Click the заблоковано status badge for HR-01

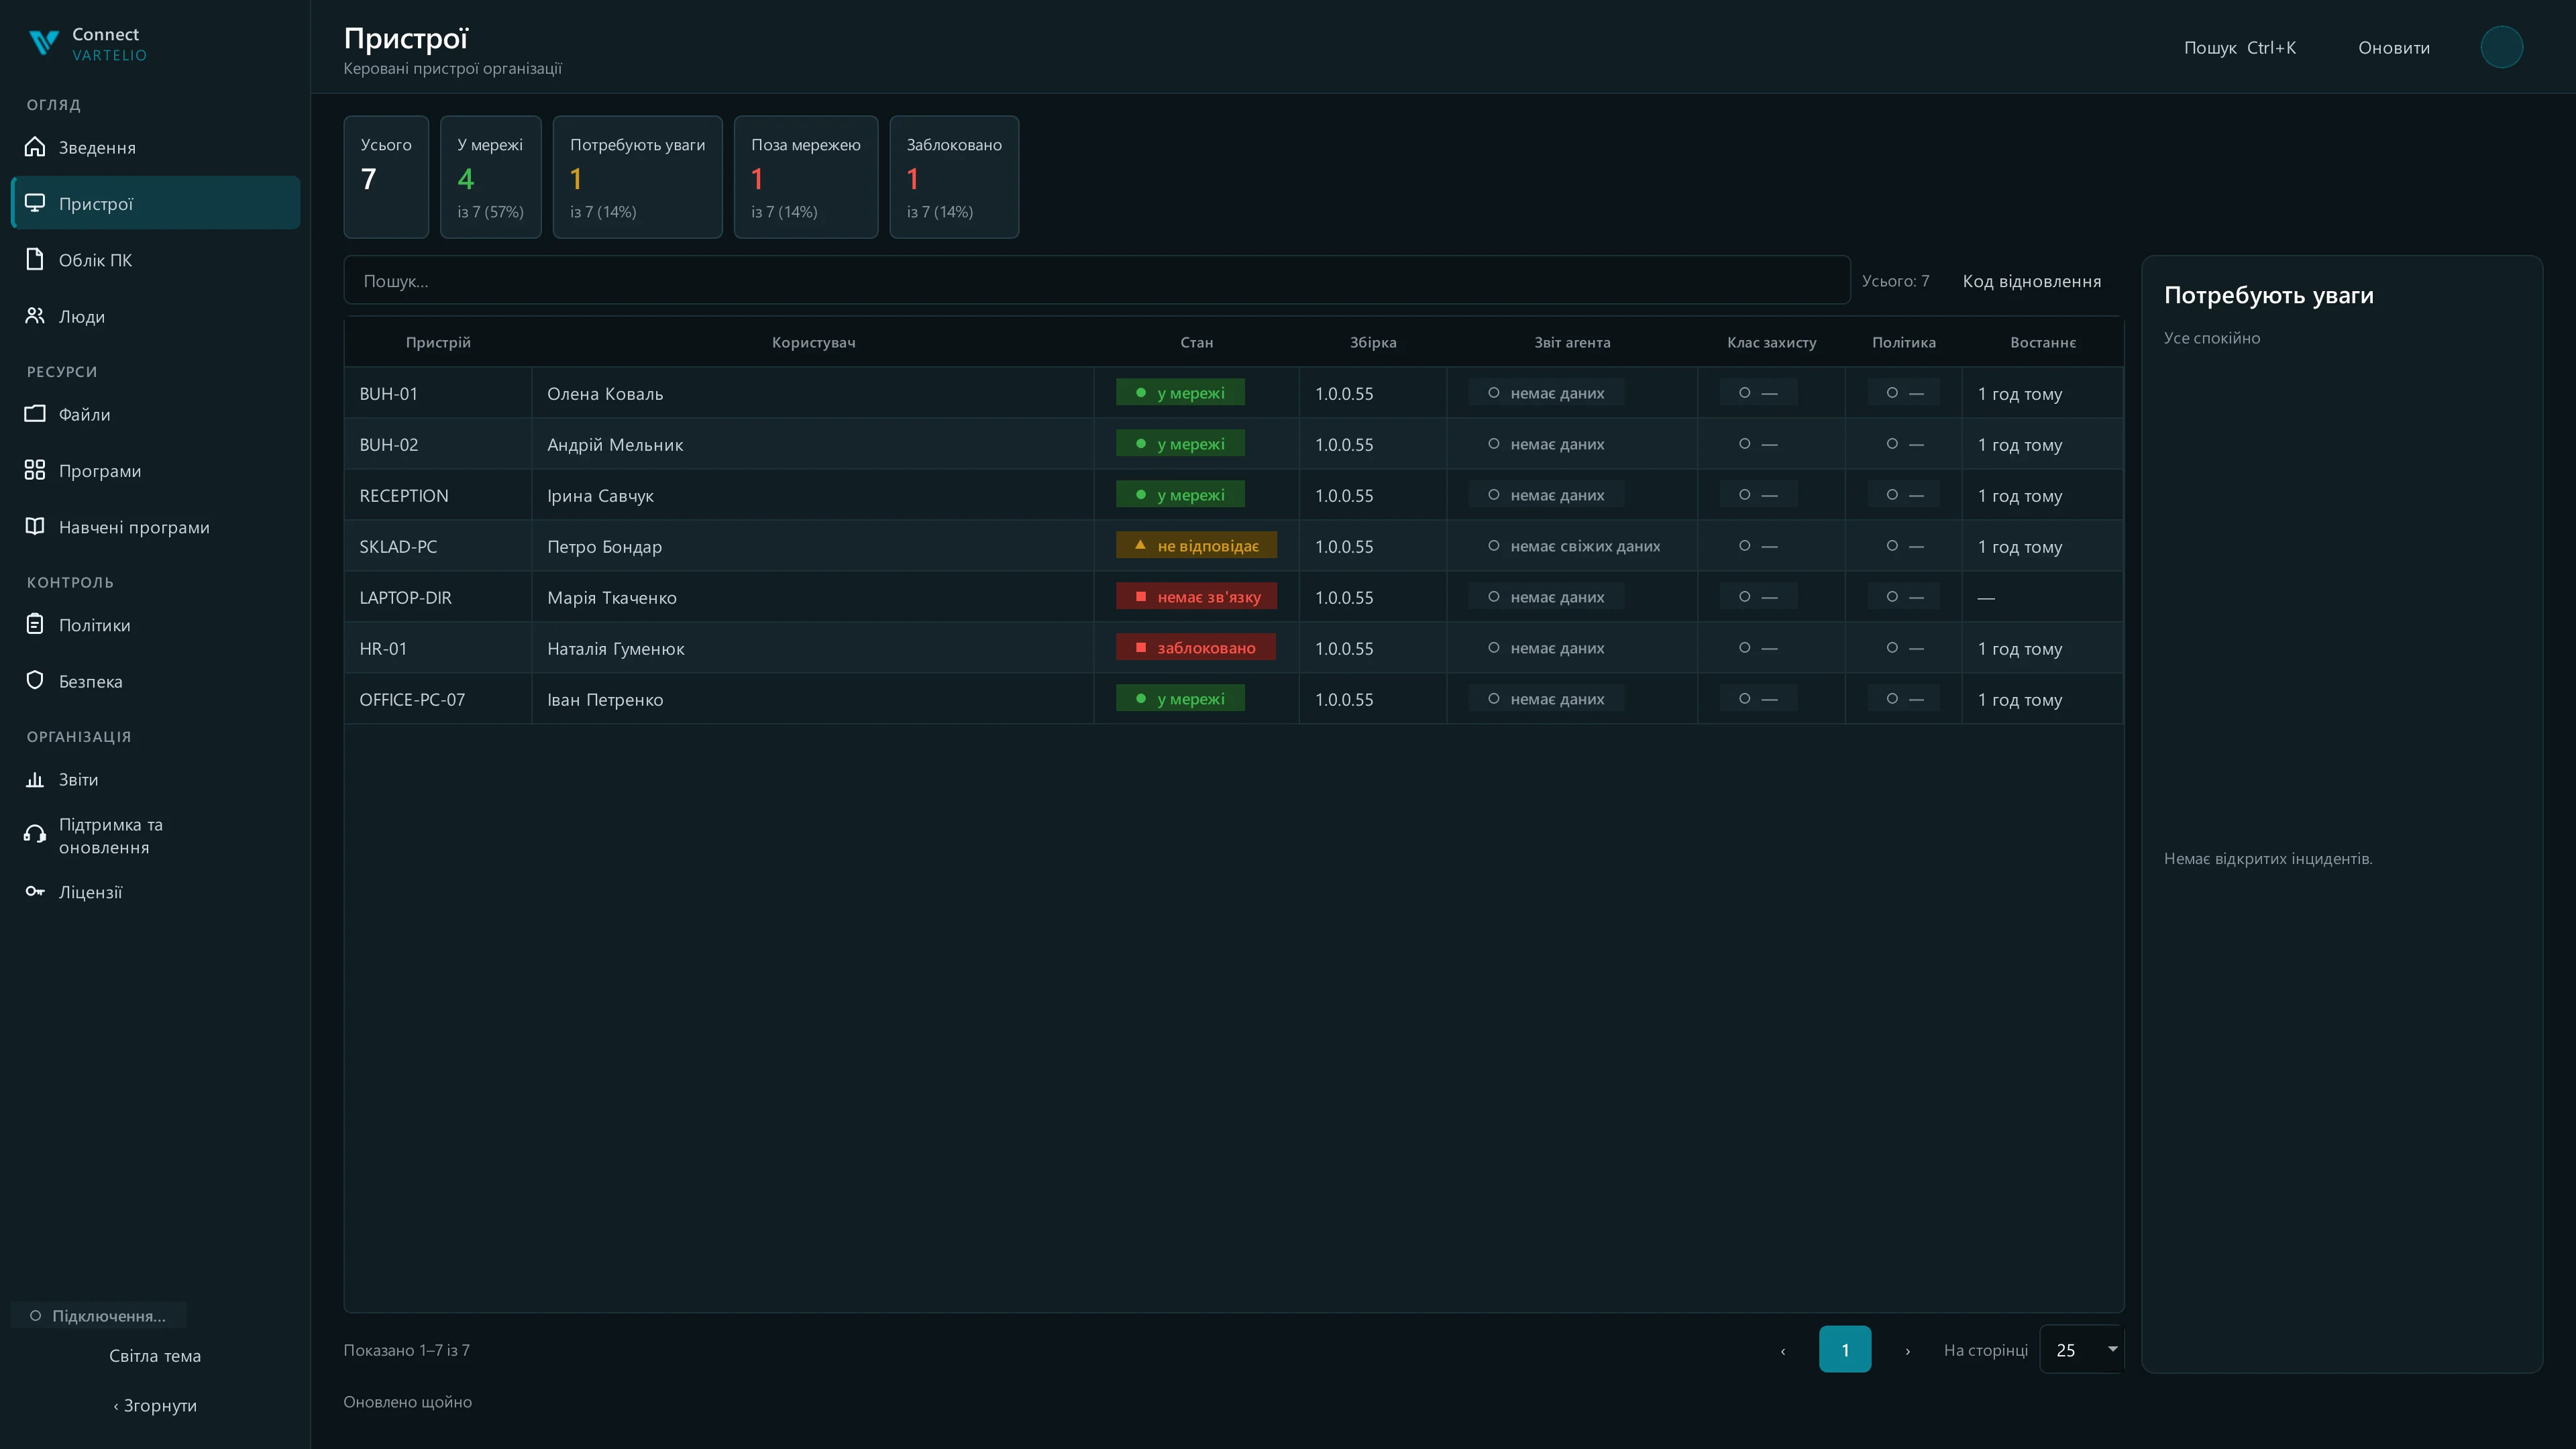[x=1196, y=647]
